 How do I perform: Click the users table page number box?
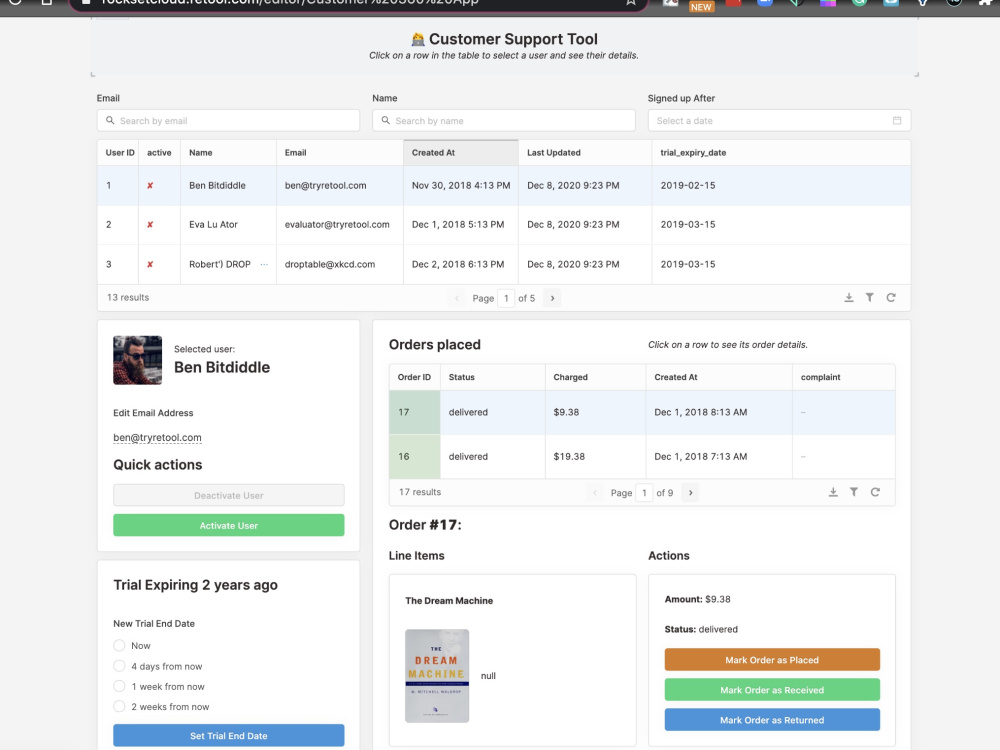click(x=506, y=298)
